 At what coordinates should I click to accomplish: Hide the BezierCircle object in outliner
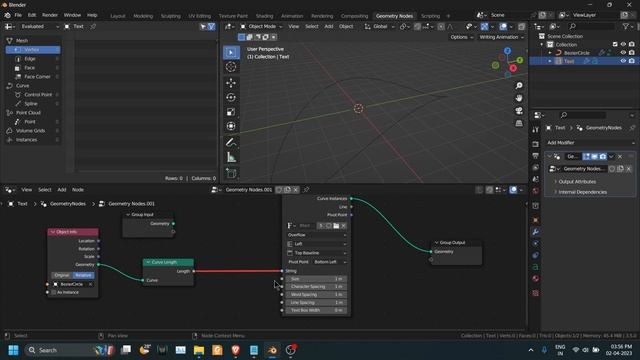coord(623,53)
